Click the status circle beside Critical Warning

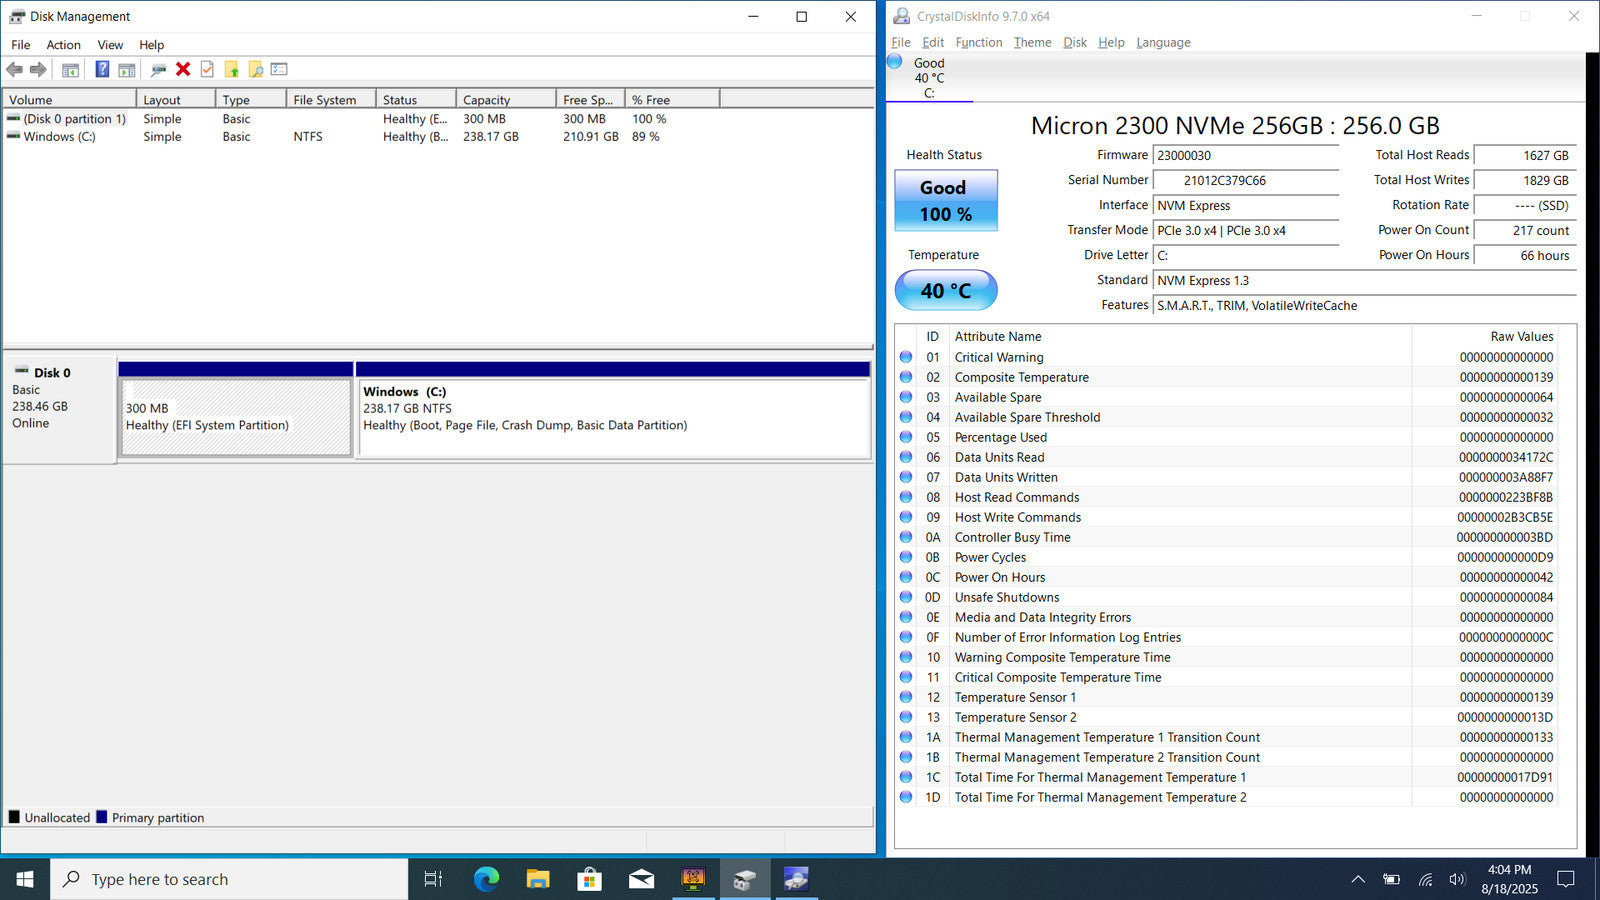[906, 357]
